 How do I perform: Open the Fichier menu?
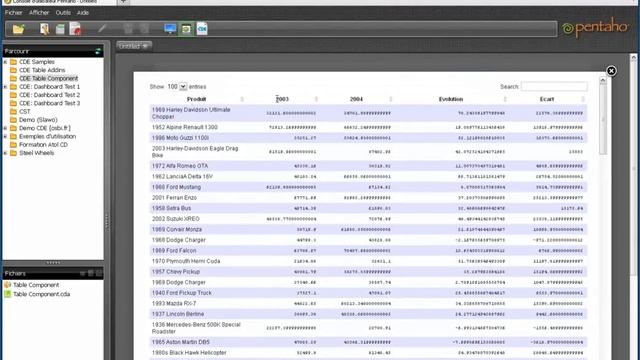pos(13,13)
